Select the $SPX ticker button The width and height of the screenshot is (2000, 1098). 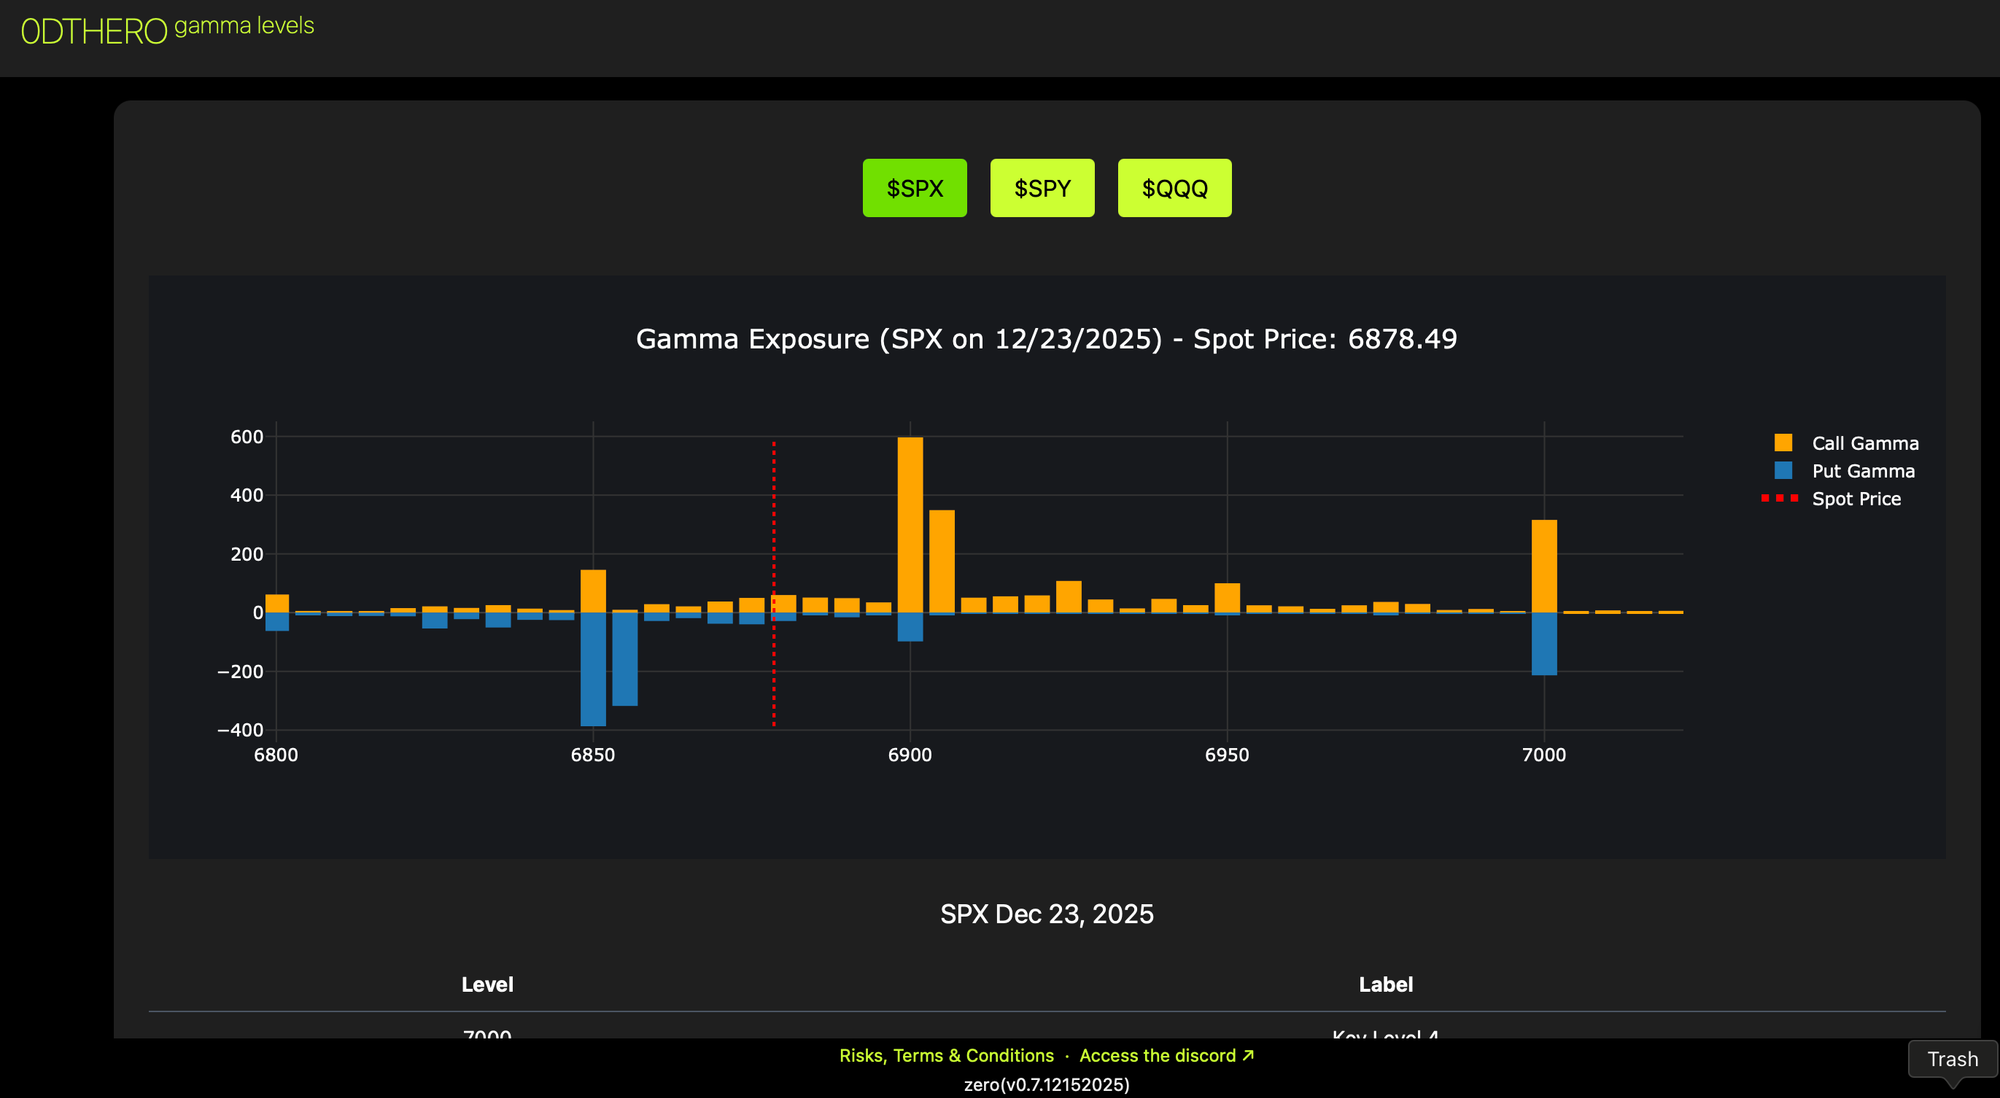click(914, 188)
